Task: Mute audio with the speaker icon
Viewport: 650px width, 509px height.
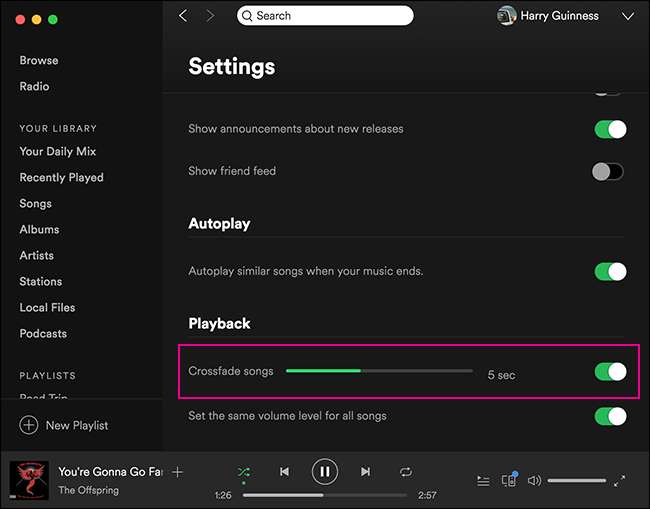Action: point(534,481)
